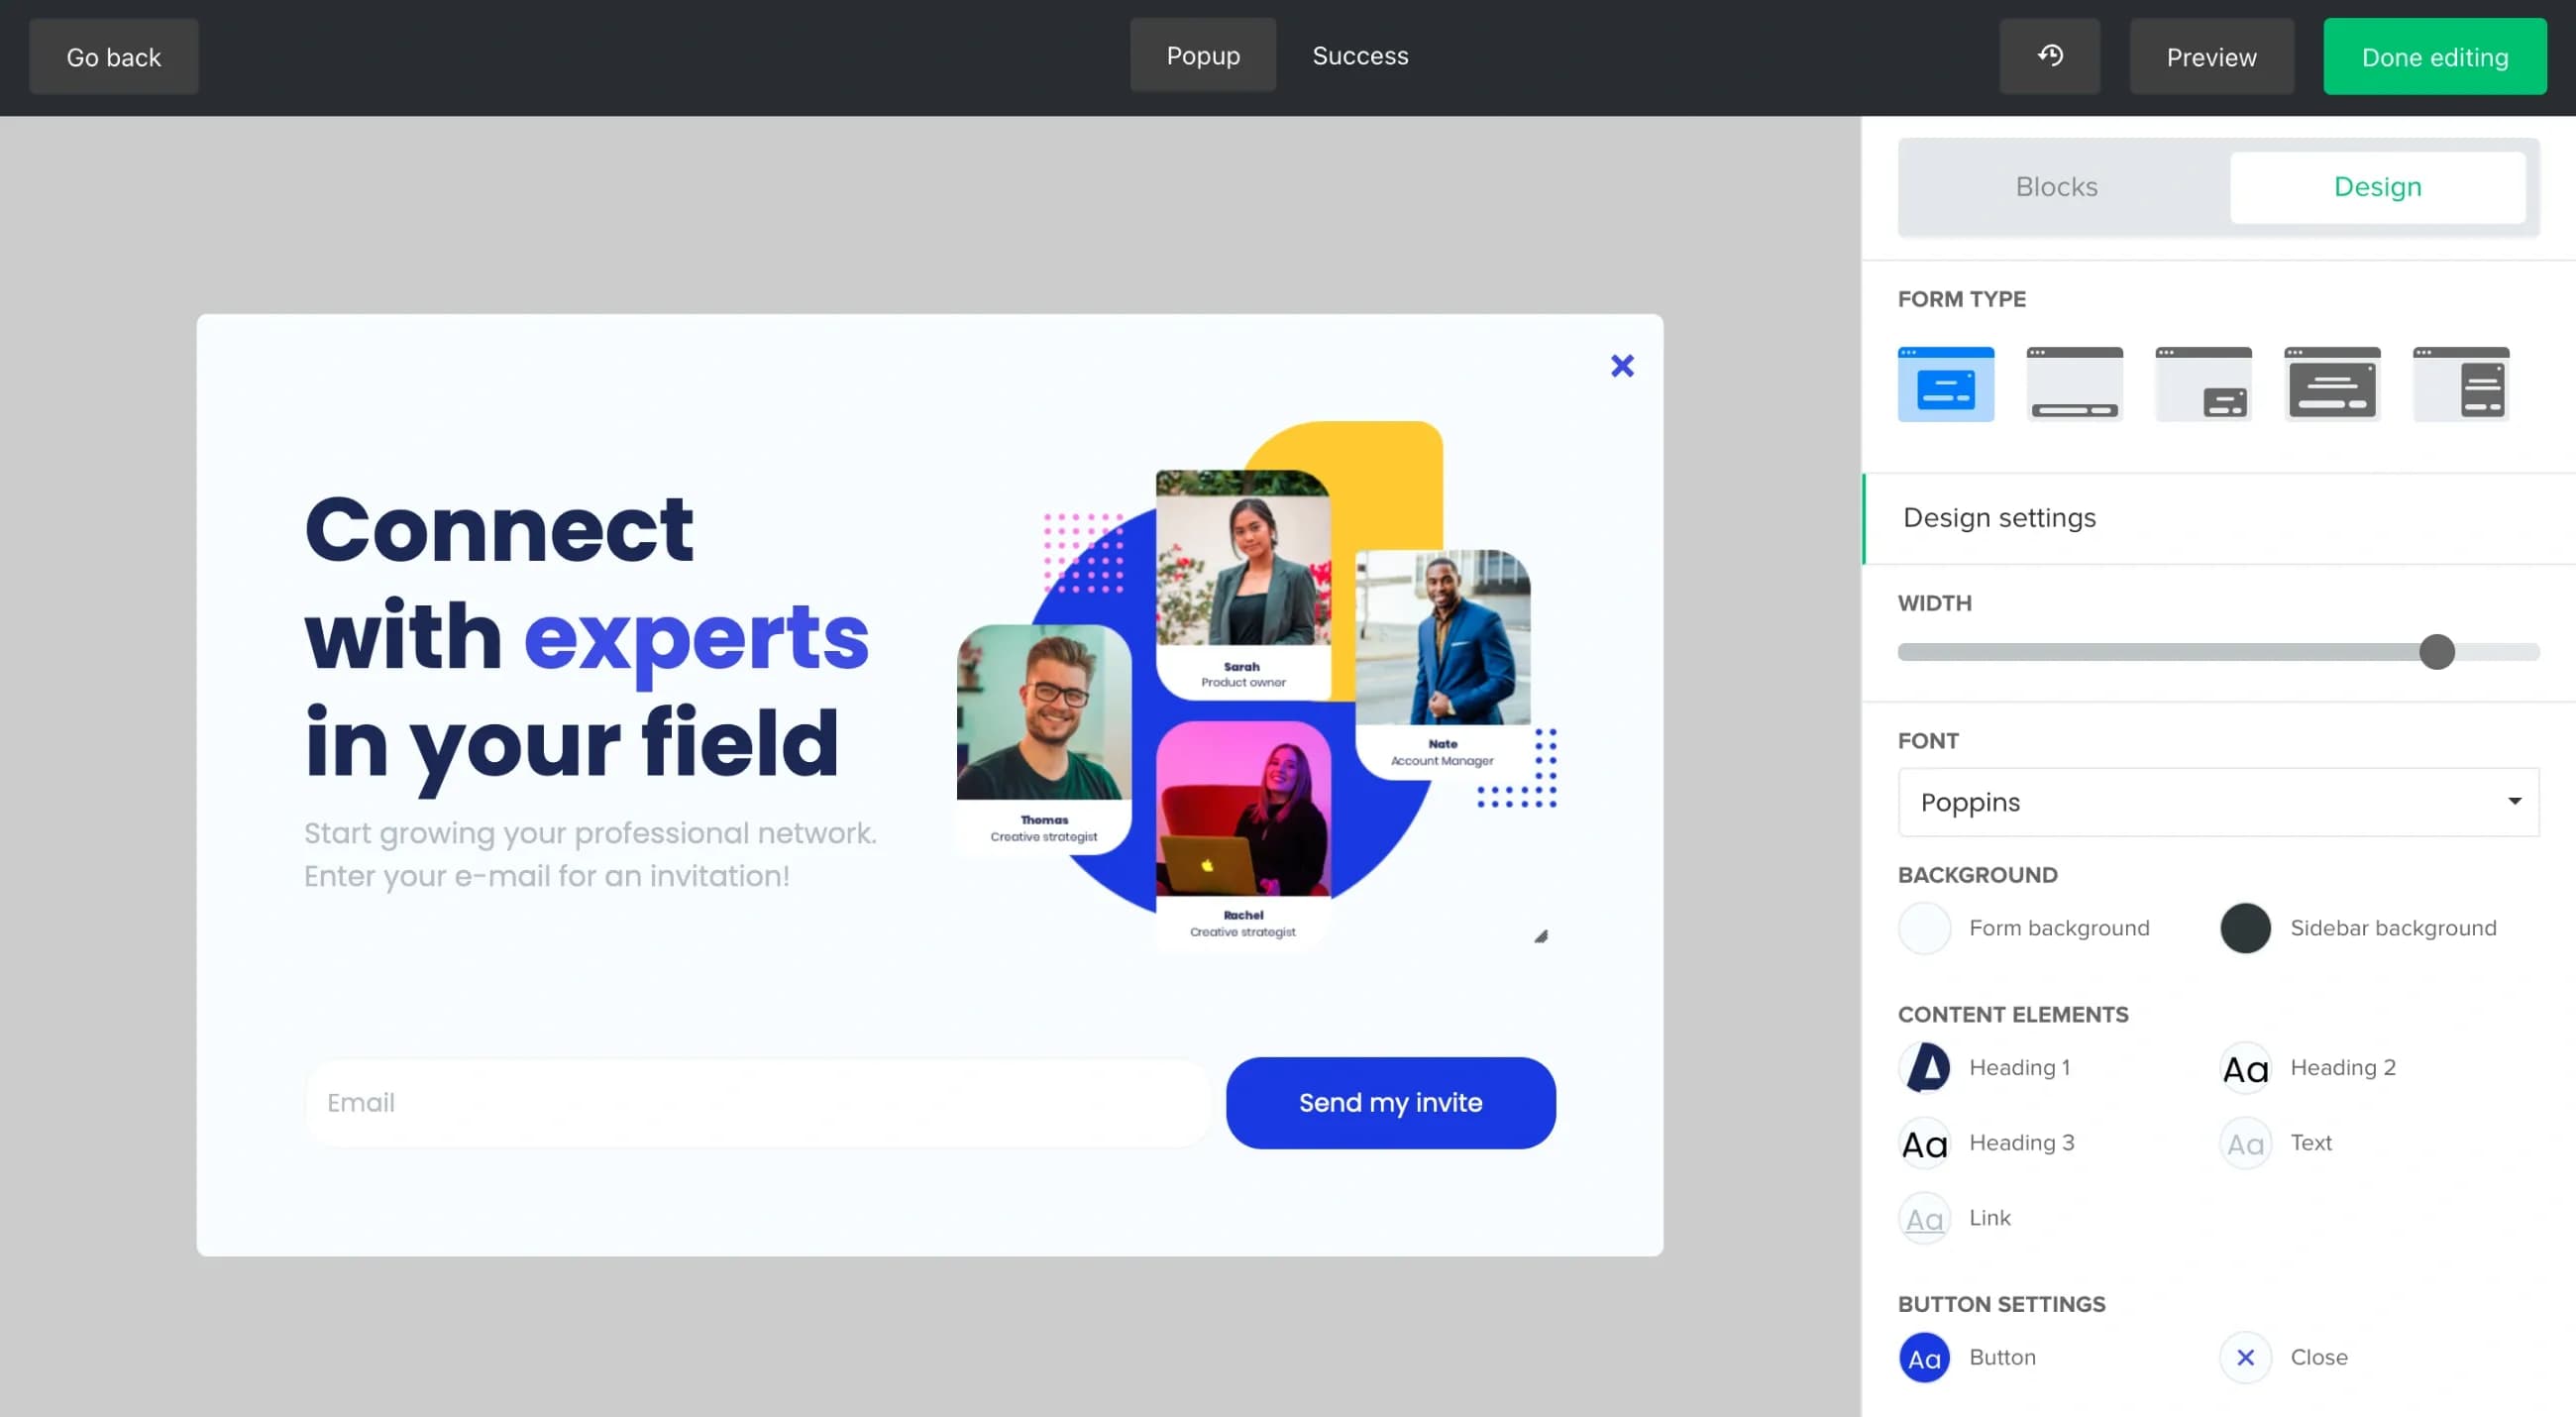The height and width of the screenshot is (1417, 2576).
Task: Choose the floating bar form type
Action: point(2074,383)
